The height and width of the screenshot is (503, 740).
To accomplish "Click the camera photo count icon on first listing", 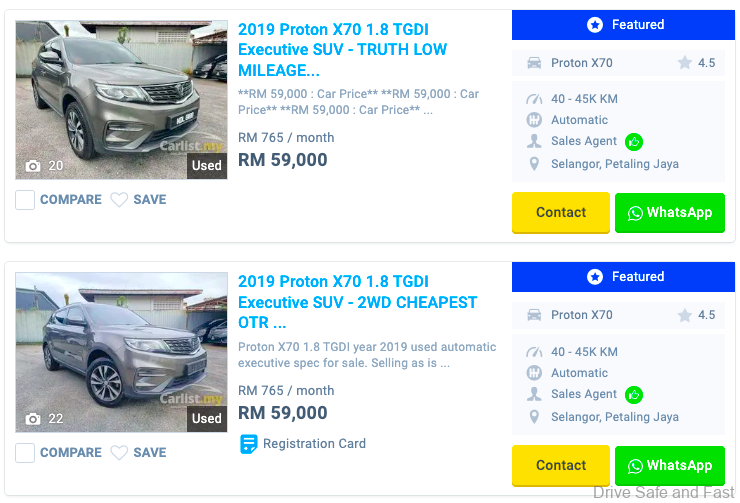I will [x=33, y=166].
